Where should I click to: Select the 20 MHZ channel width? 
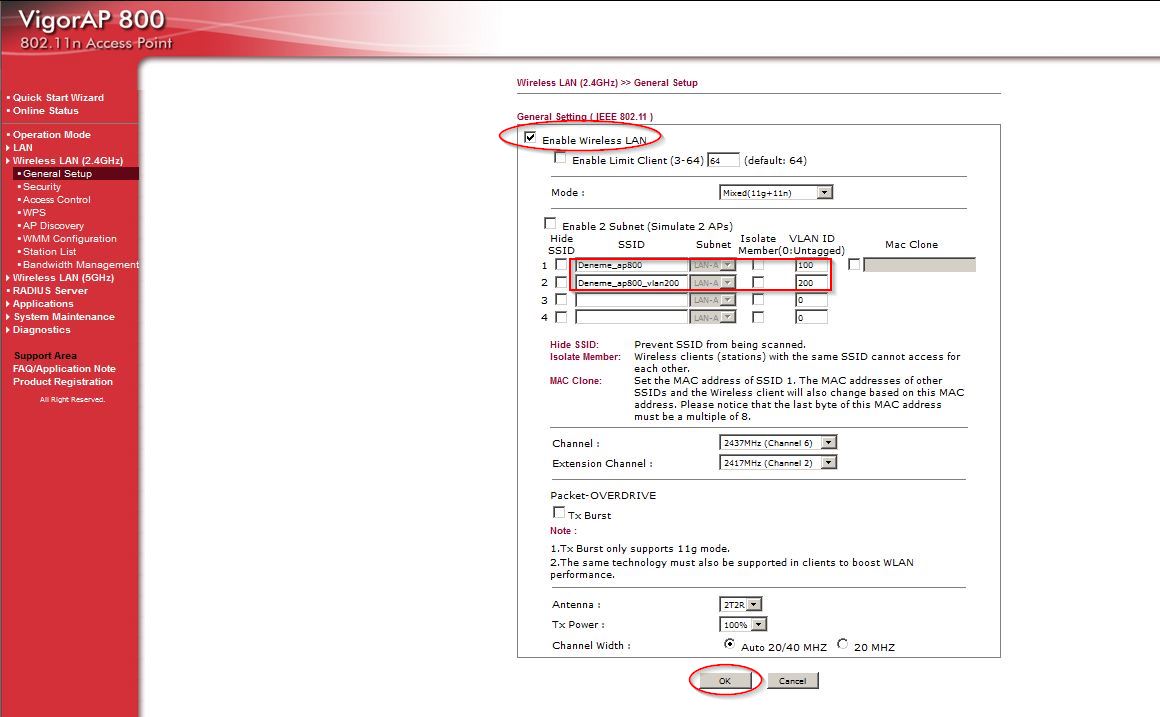pos(842,645)
